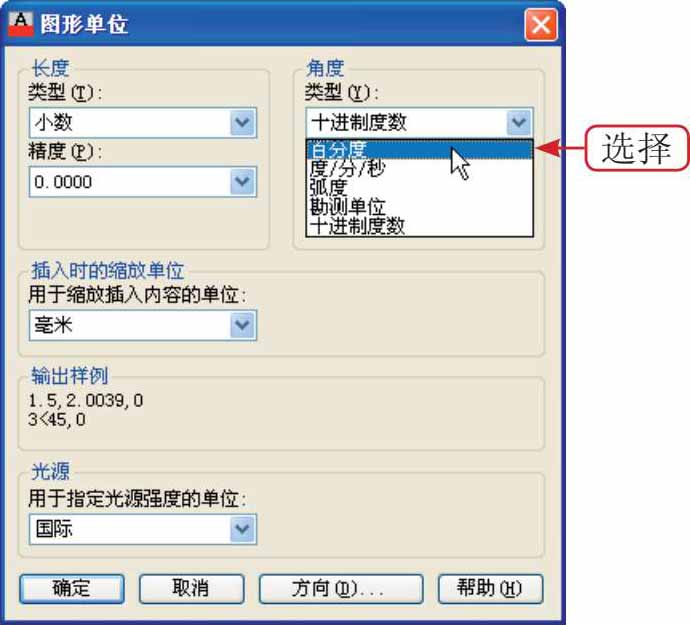Choose 弧度 in the angle type list
Image resolution: width=690 pixels, height=625 pixels.
tap(419, 188)
